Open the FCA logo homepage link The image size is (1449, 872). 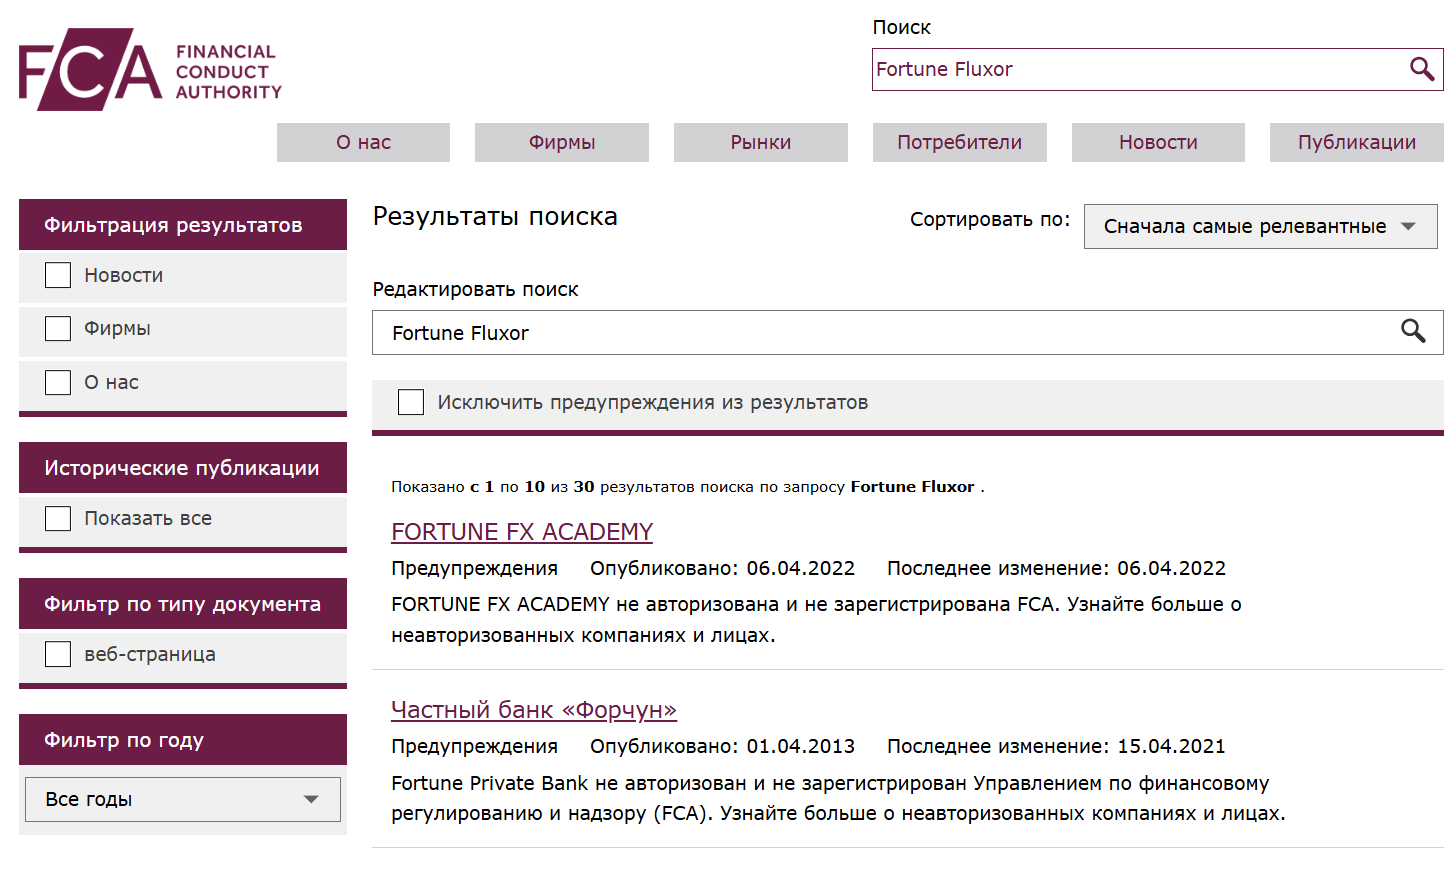click(x=150, y=69)
